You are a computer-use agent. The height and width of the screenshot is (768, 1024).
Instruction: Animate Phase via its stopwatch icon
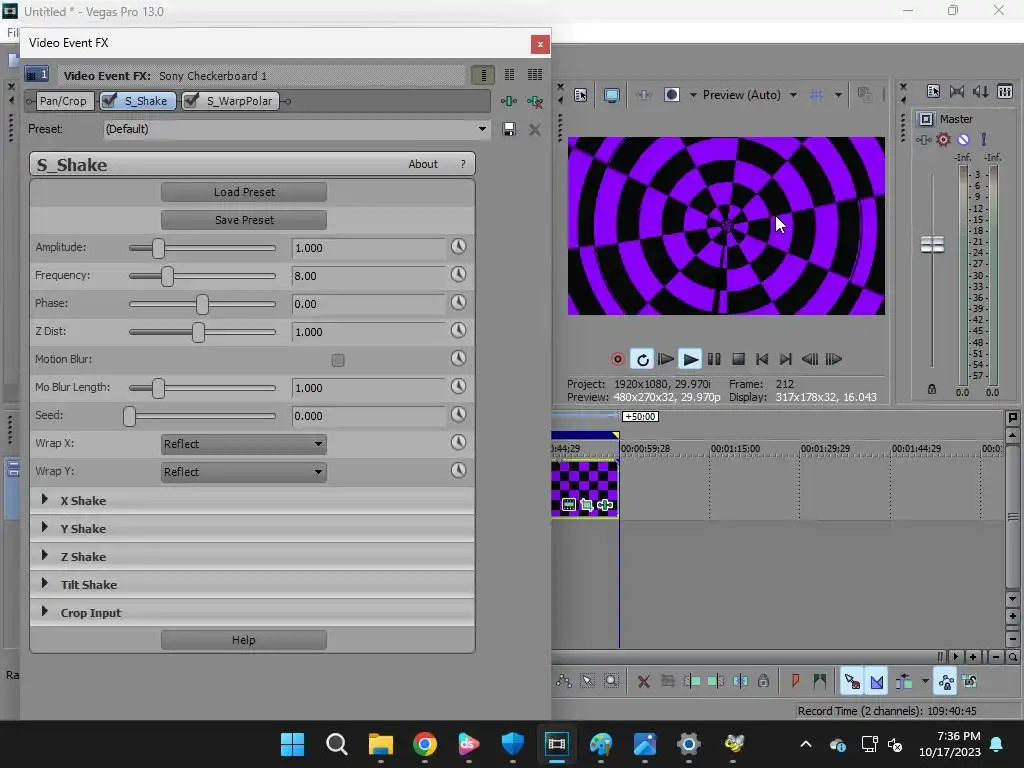point(458,302)
